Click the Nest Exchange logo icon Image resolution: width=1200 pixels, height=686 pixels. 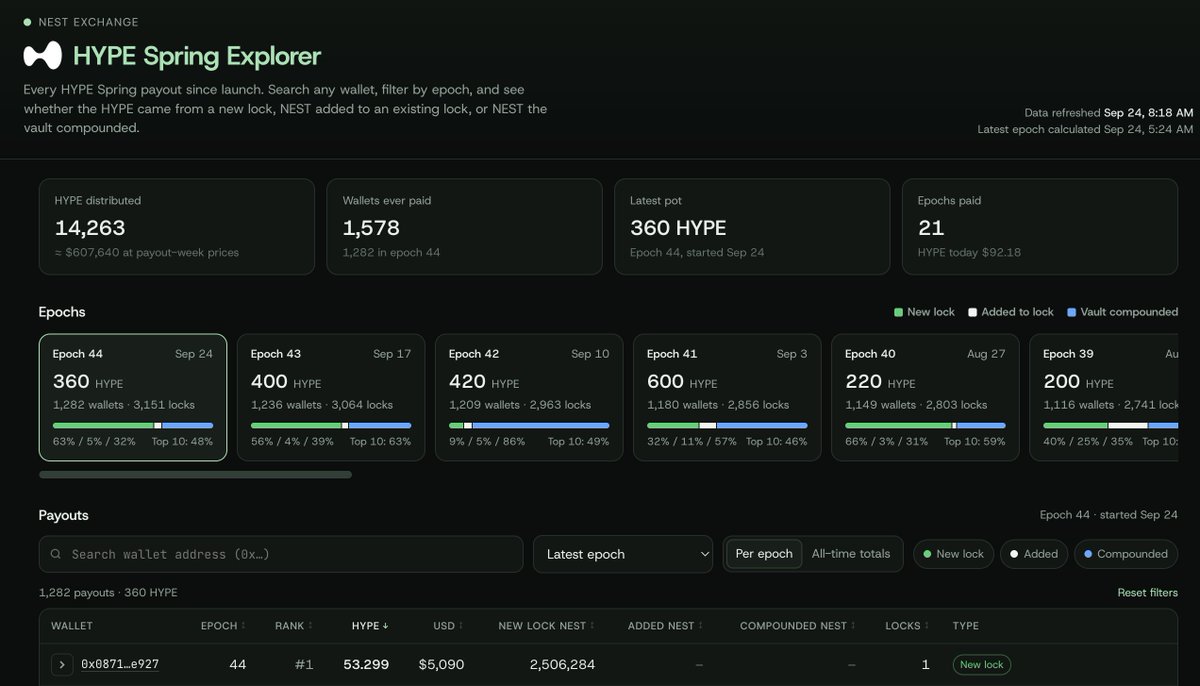pos(42,55)
